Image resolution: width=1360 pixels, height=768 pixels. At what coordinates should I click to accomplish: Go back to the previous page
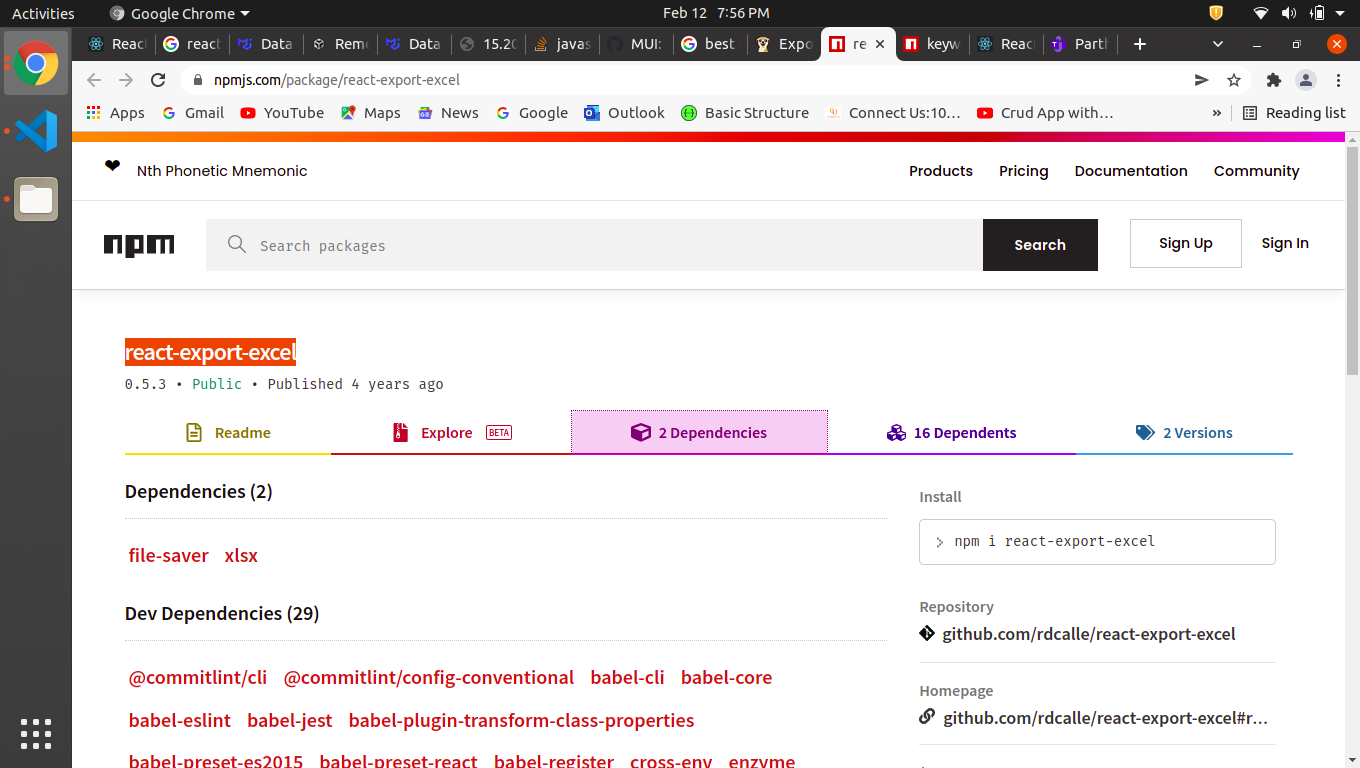coord(94,80)
